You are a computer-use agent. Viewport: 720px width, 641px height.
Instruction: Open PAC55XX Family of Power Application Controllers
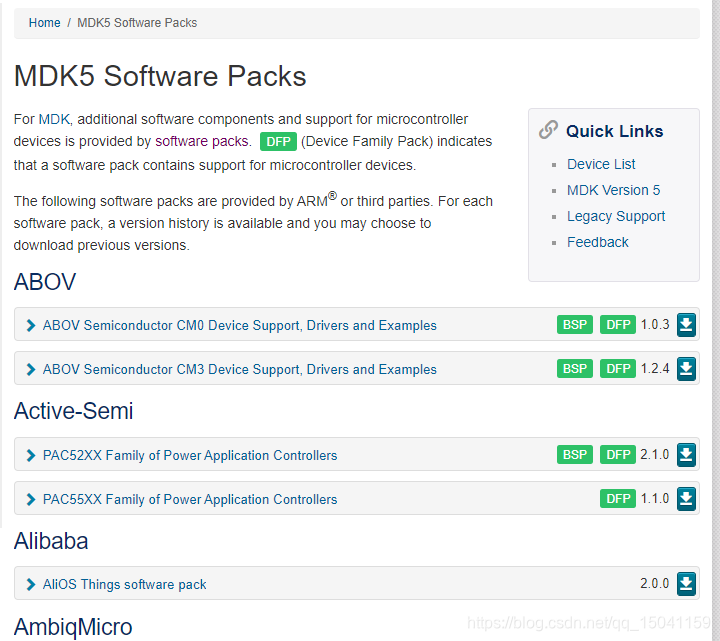(190, 499)
